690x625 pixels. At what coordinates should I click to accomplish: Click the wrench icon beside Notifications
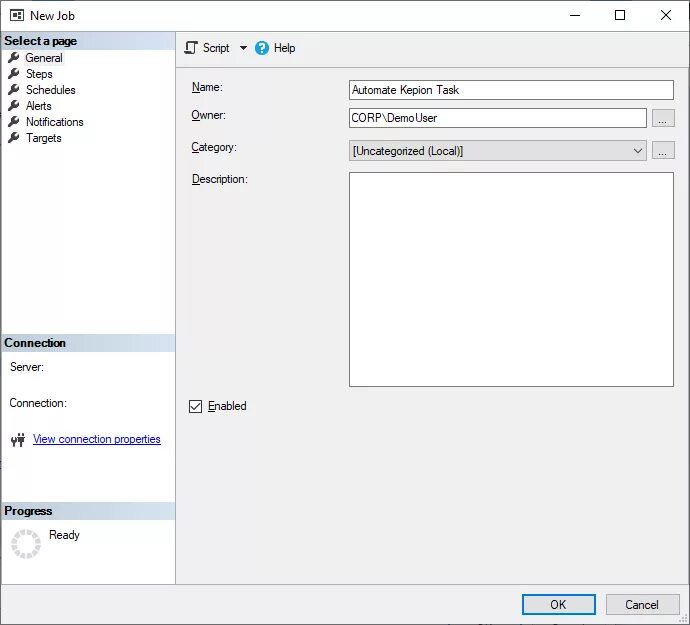tap(14, 121)
